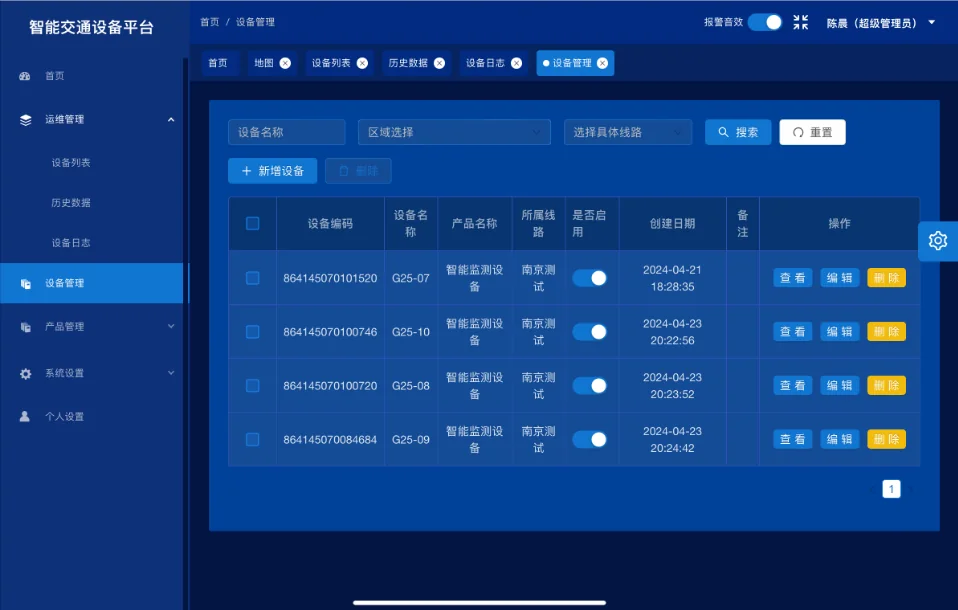Click the exit-fullscreen icon in top bar

coord(800,23)
